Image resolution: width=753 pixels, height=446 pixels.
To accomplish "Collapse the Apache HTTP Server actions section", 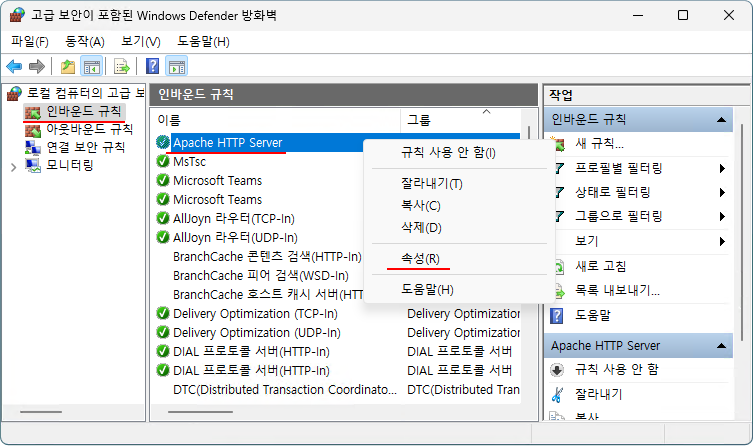I will (721, 346).
